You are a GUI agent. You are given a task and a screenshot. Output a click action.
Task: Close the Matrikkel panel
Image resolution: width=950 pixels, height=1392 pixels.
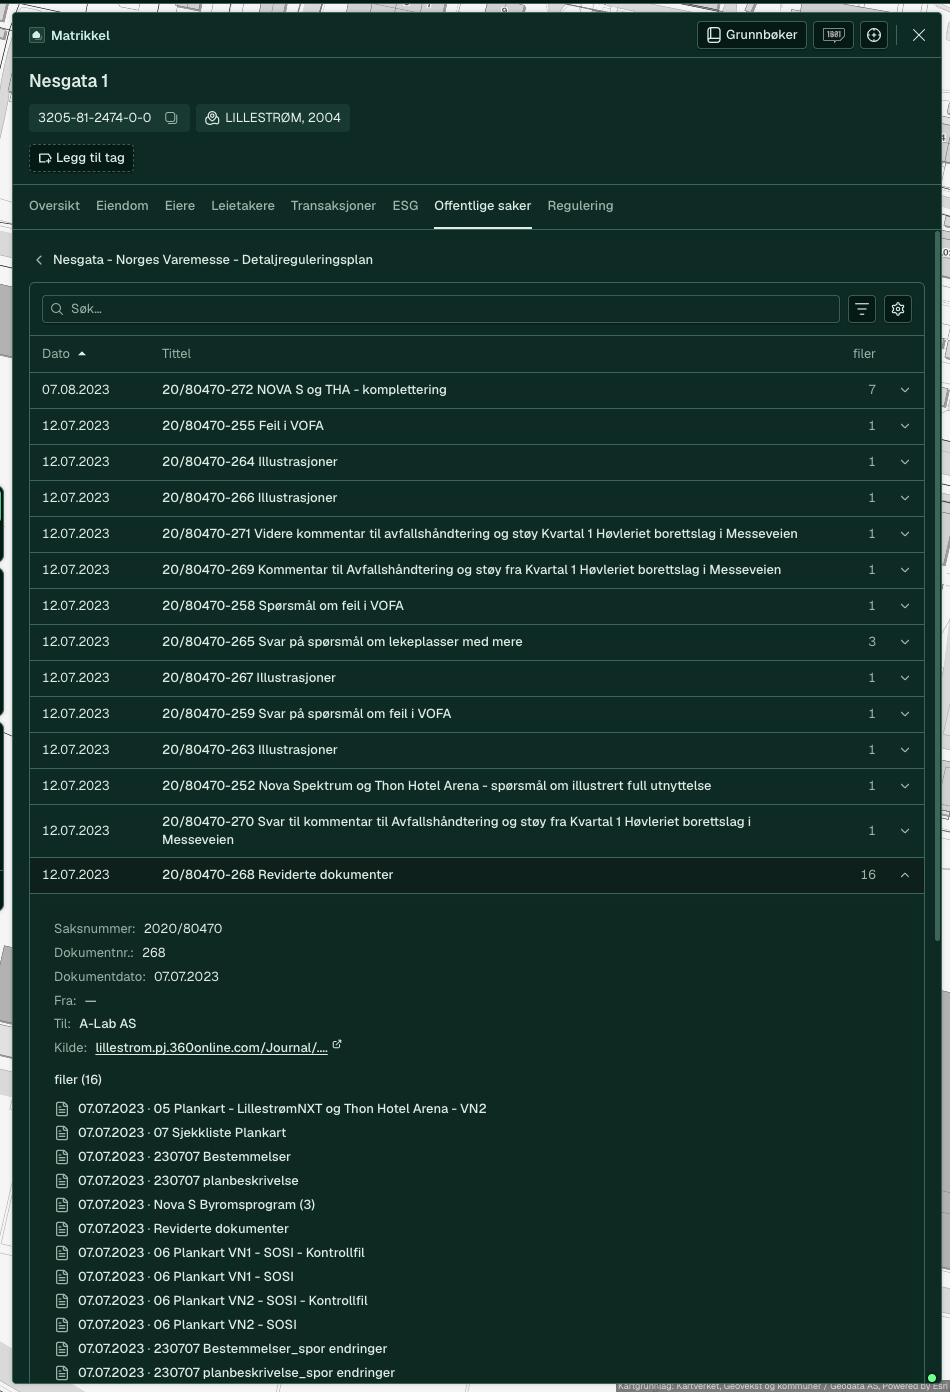pyautogui.click(x=919, y=35)
